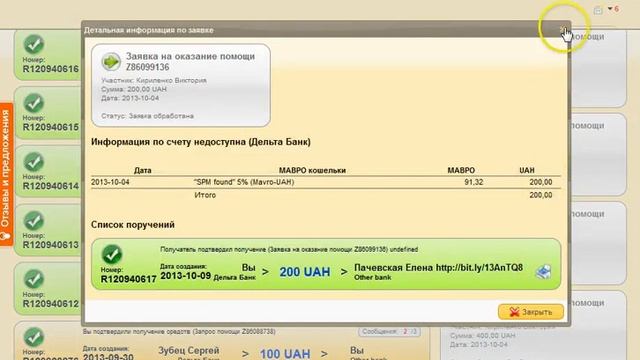Click the МАВРО кошельки column header
The image size is (640, 360).
coord(312,170)
